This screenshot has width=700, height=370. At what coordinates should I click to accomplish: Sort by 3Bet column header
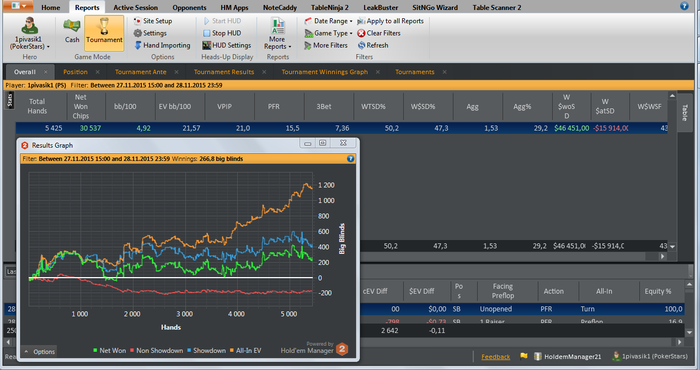[x=324, y=106]
